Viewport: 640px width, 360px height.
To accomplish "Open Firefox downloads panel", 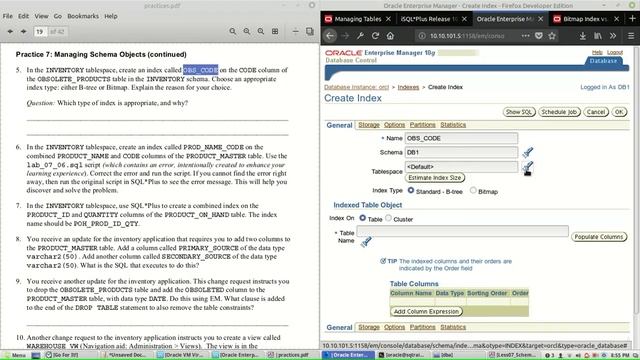I will point(582,36).
